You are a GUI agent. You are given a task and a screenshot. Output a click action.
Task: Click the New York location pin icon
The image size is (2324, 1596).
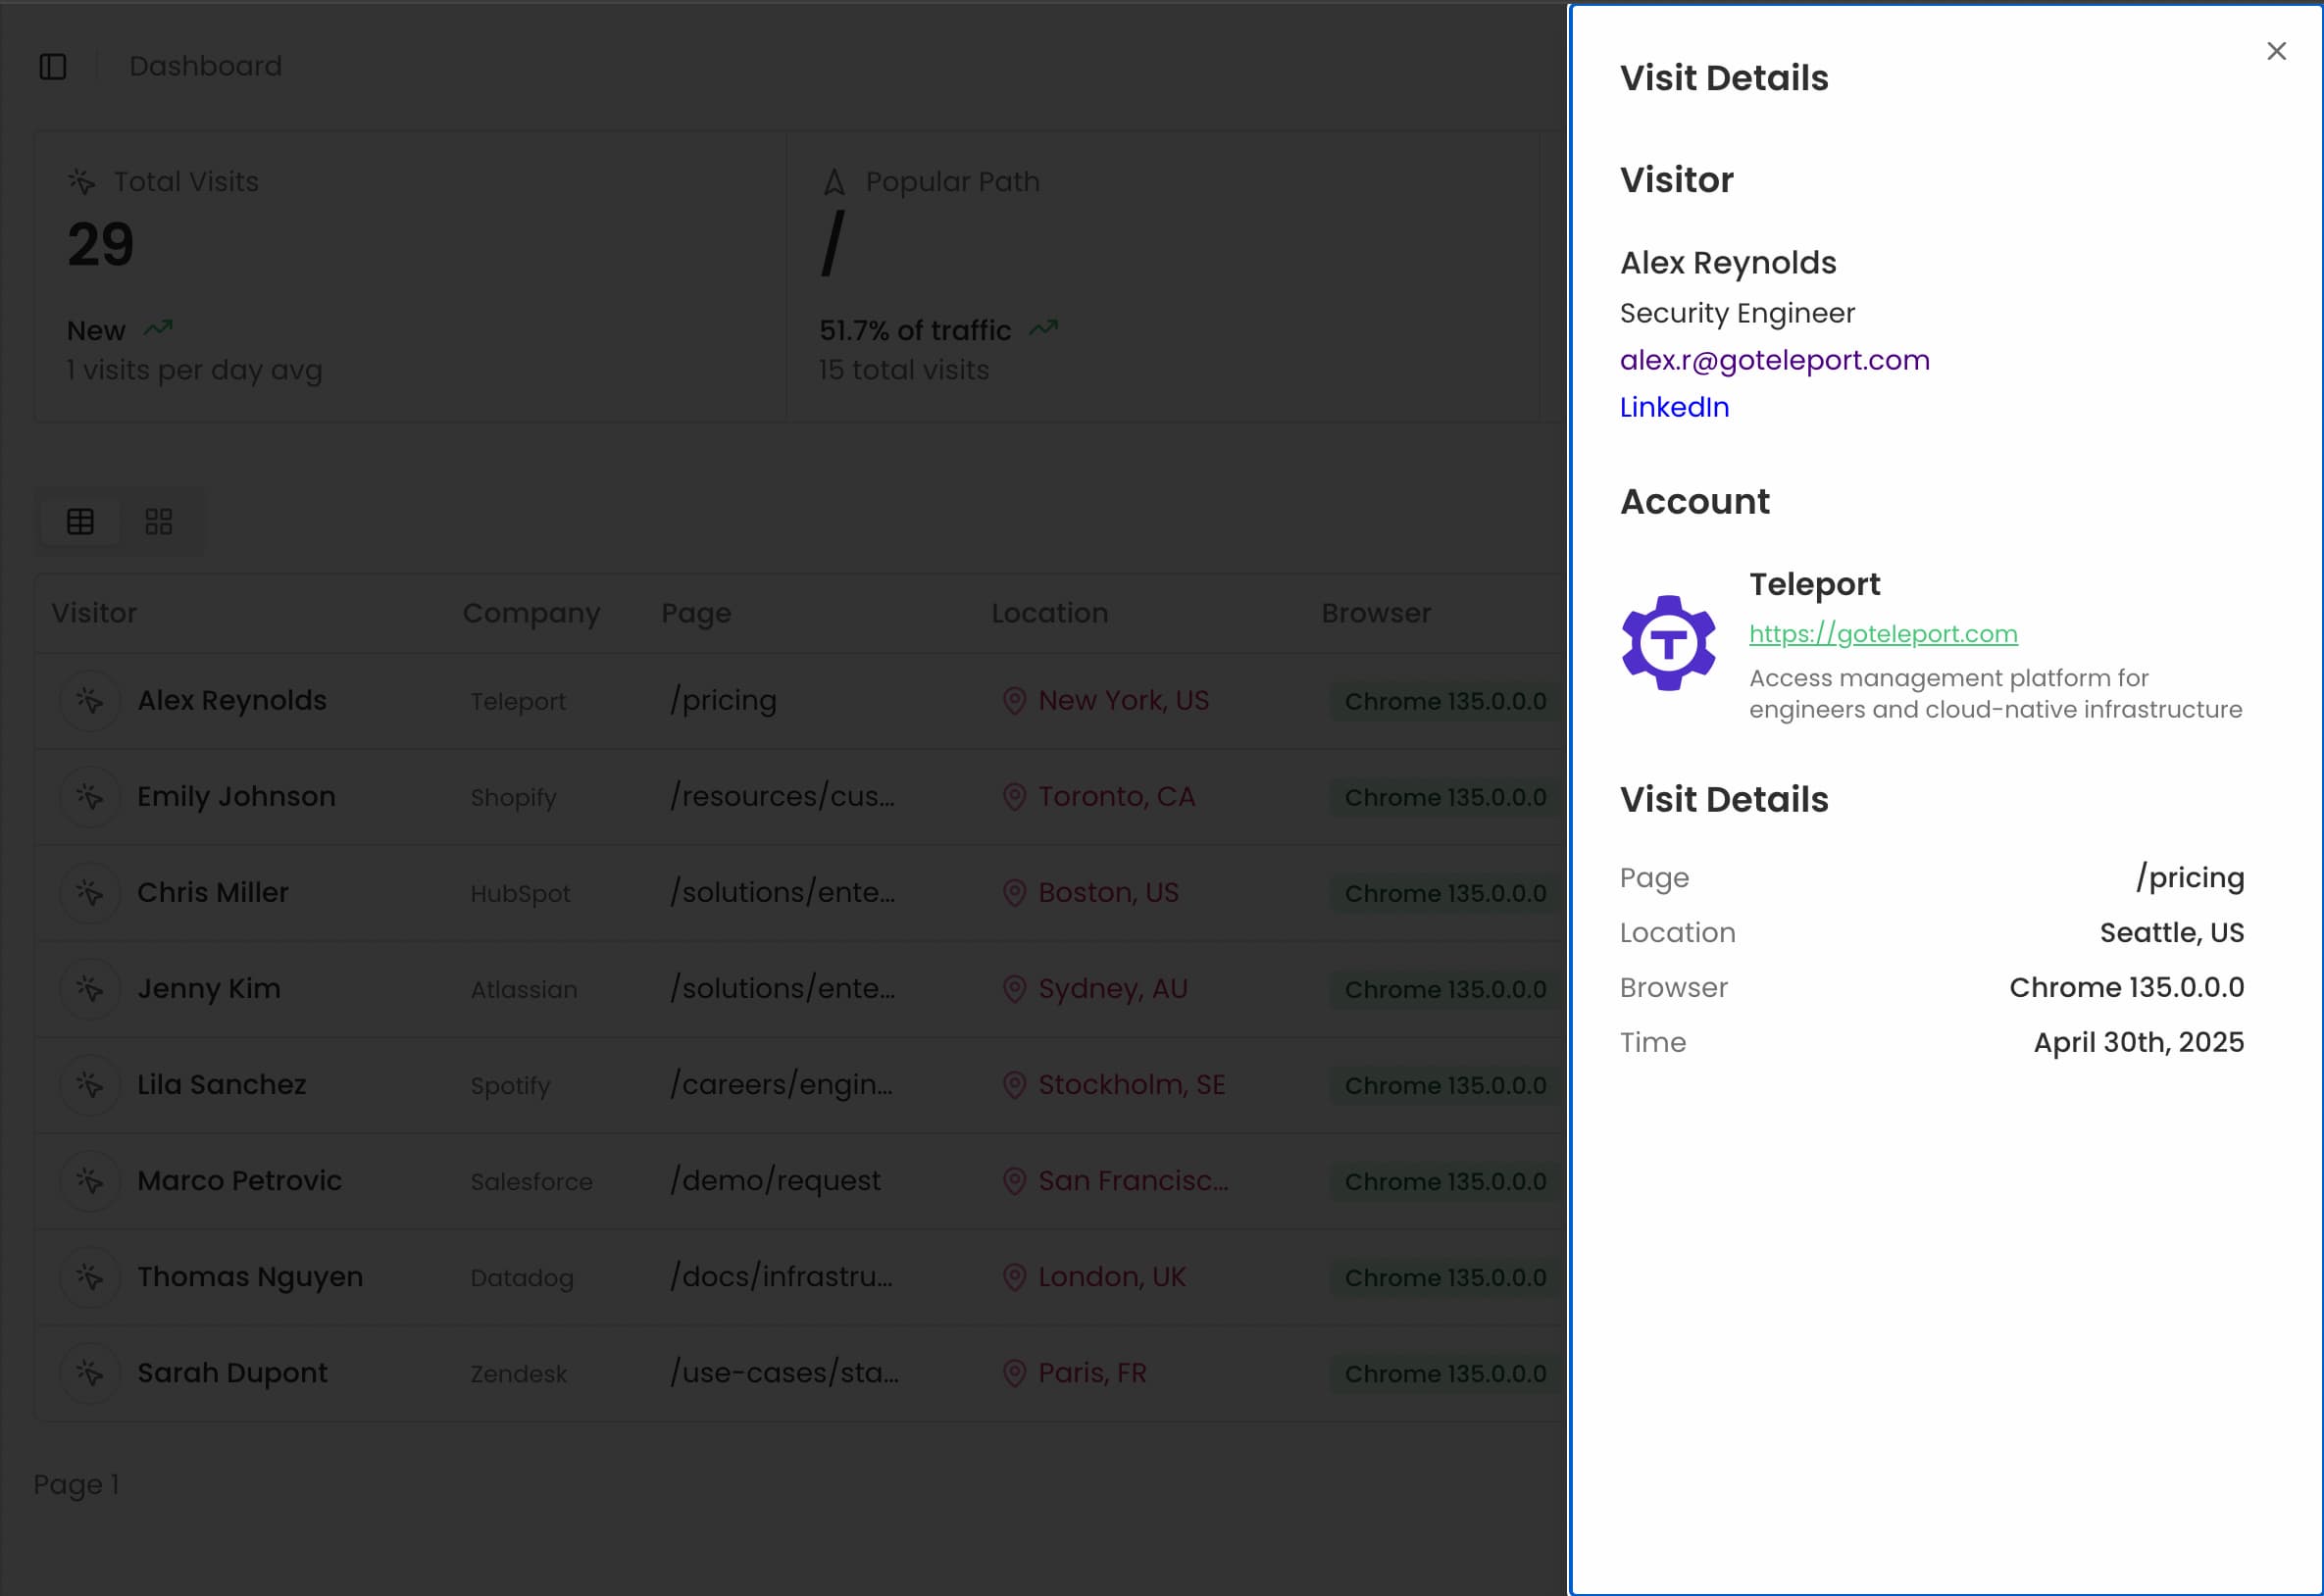1014,701
